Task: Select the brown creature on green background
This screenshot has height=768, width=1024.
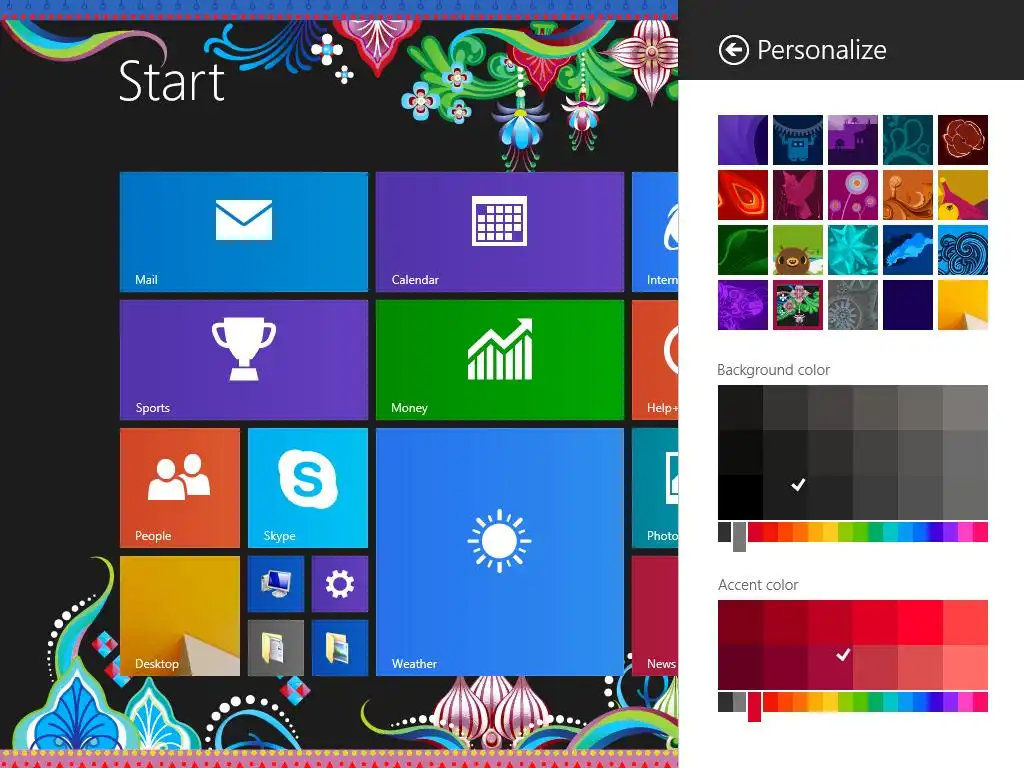Action: [x=798, y=250]
